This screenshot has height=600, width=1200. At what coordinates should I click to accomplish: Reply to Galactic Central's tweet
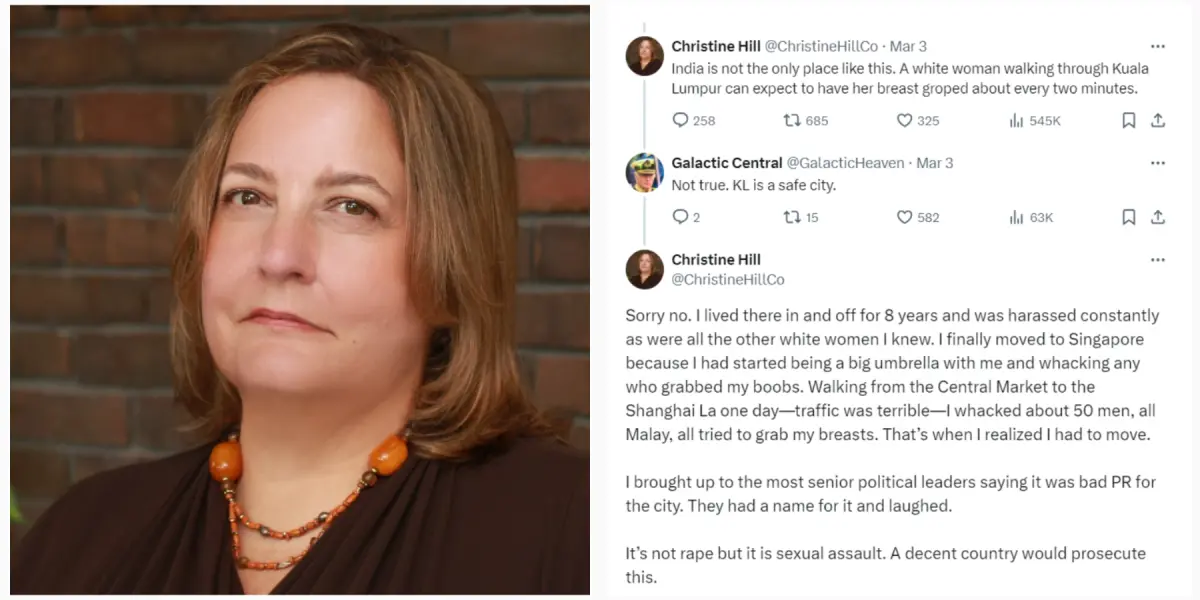point(680,217)
